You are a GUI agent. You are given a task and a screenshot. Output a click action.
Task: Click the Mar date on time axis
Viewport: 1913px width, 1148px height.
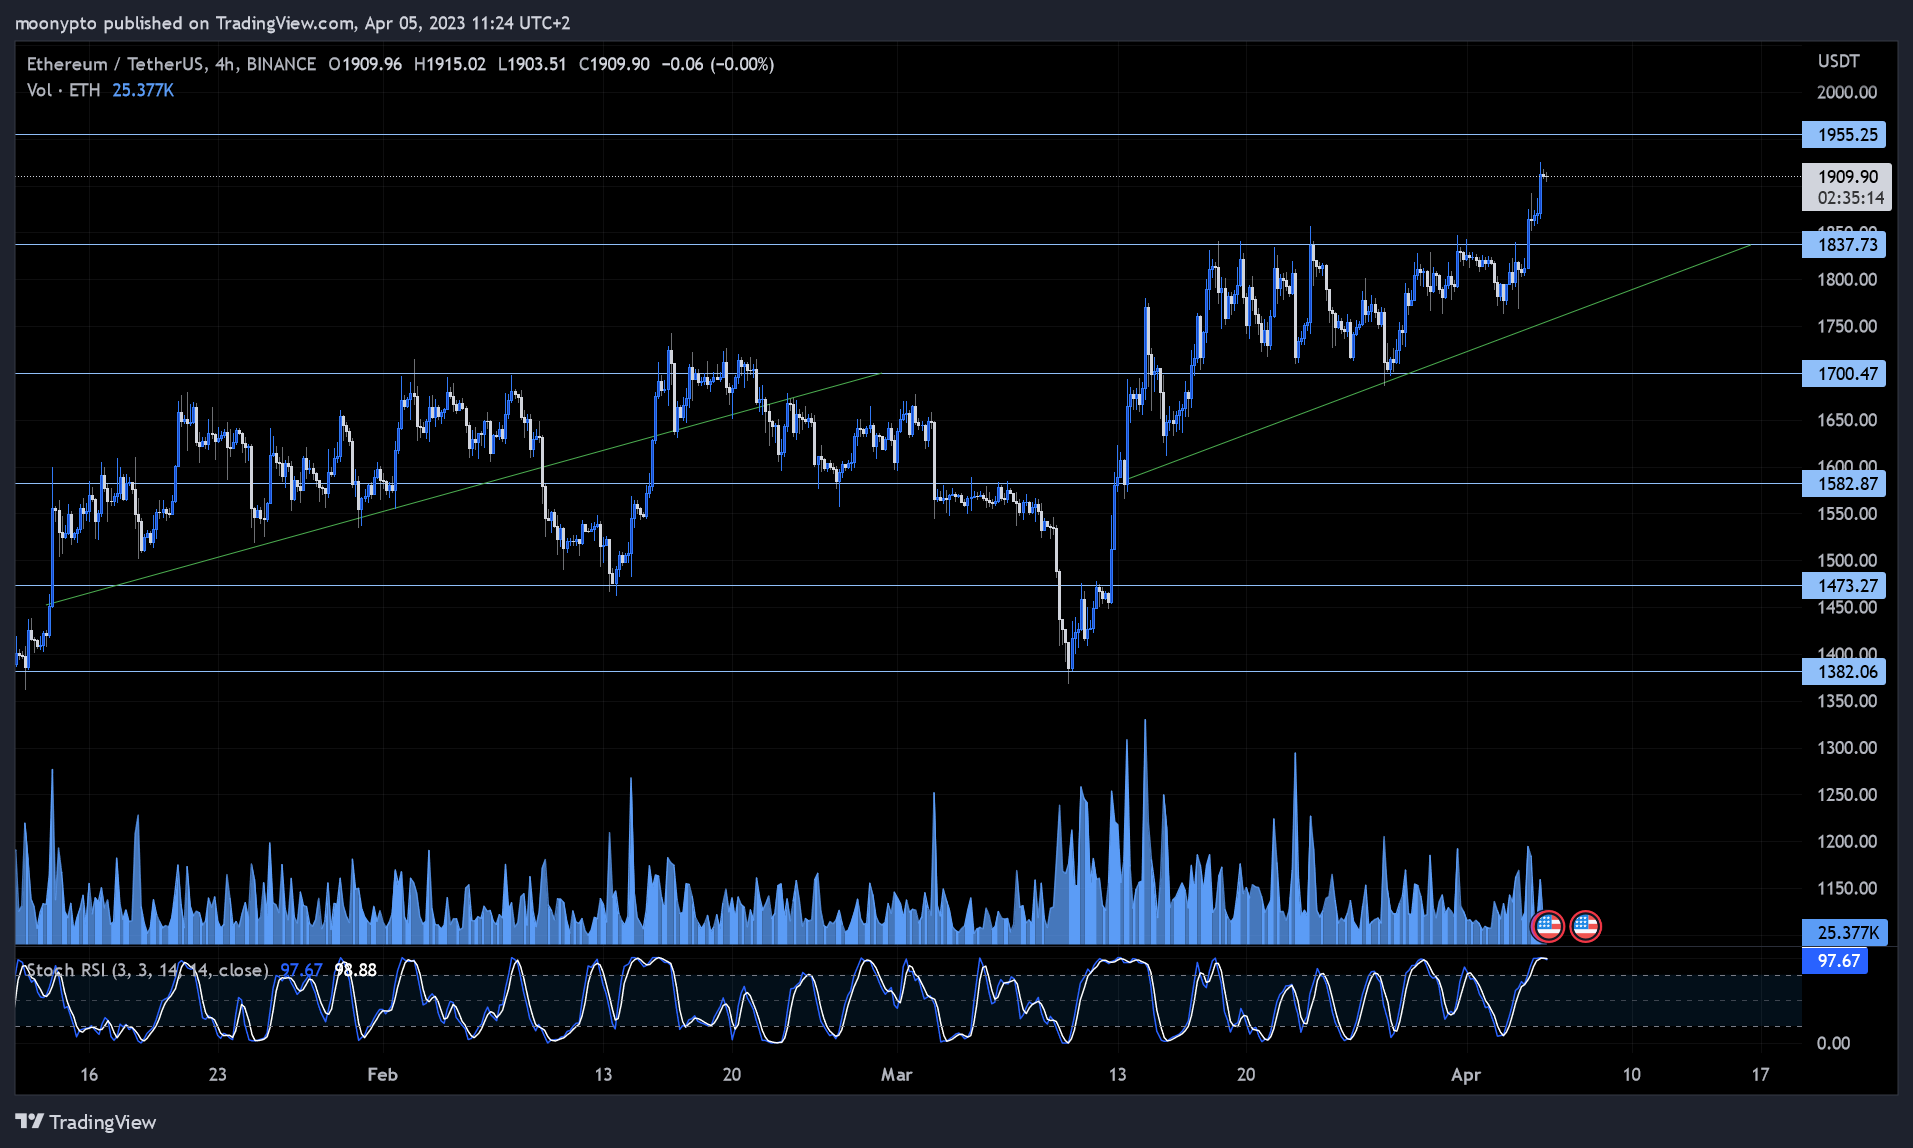tap(896, 1074)
